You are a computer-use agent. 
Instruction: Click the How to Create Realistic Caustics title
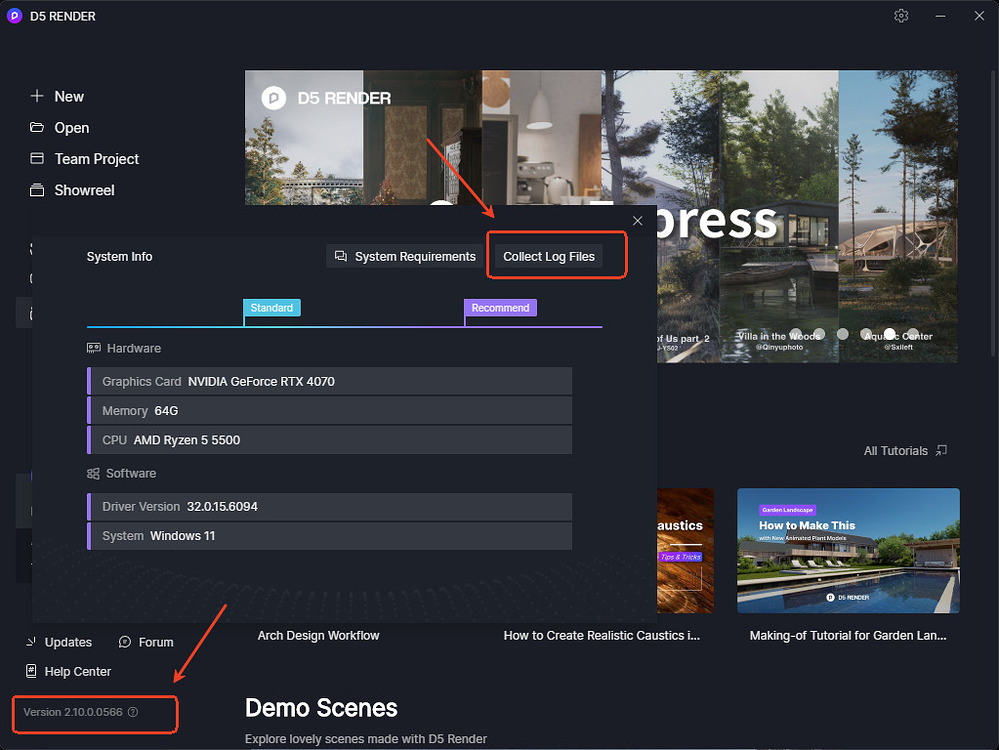coord(601,635)
